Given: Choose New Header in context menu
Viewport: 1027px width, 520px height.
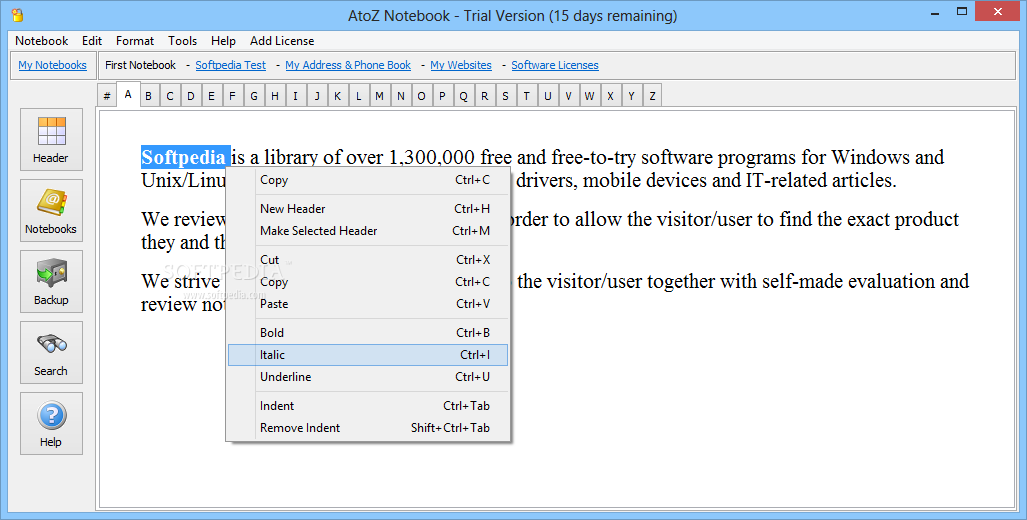Looking at the screenshot, I should 368,209.
